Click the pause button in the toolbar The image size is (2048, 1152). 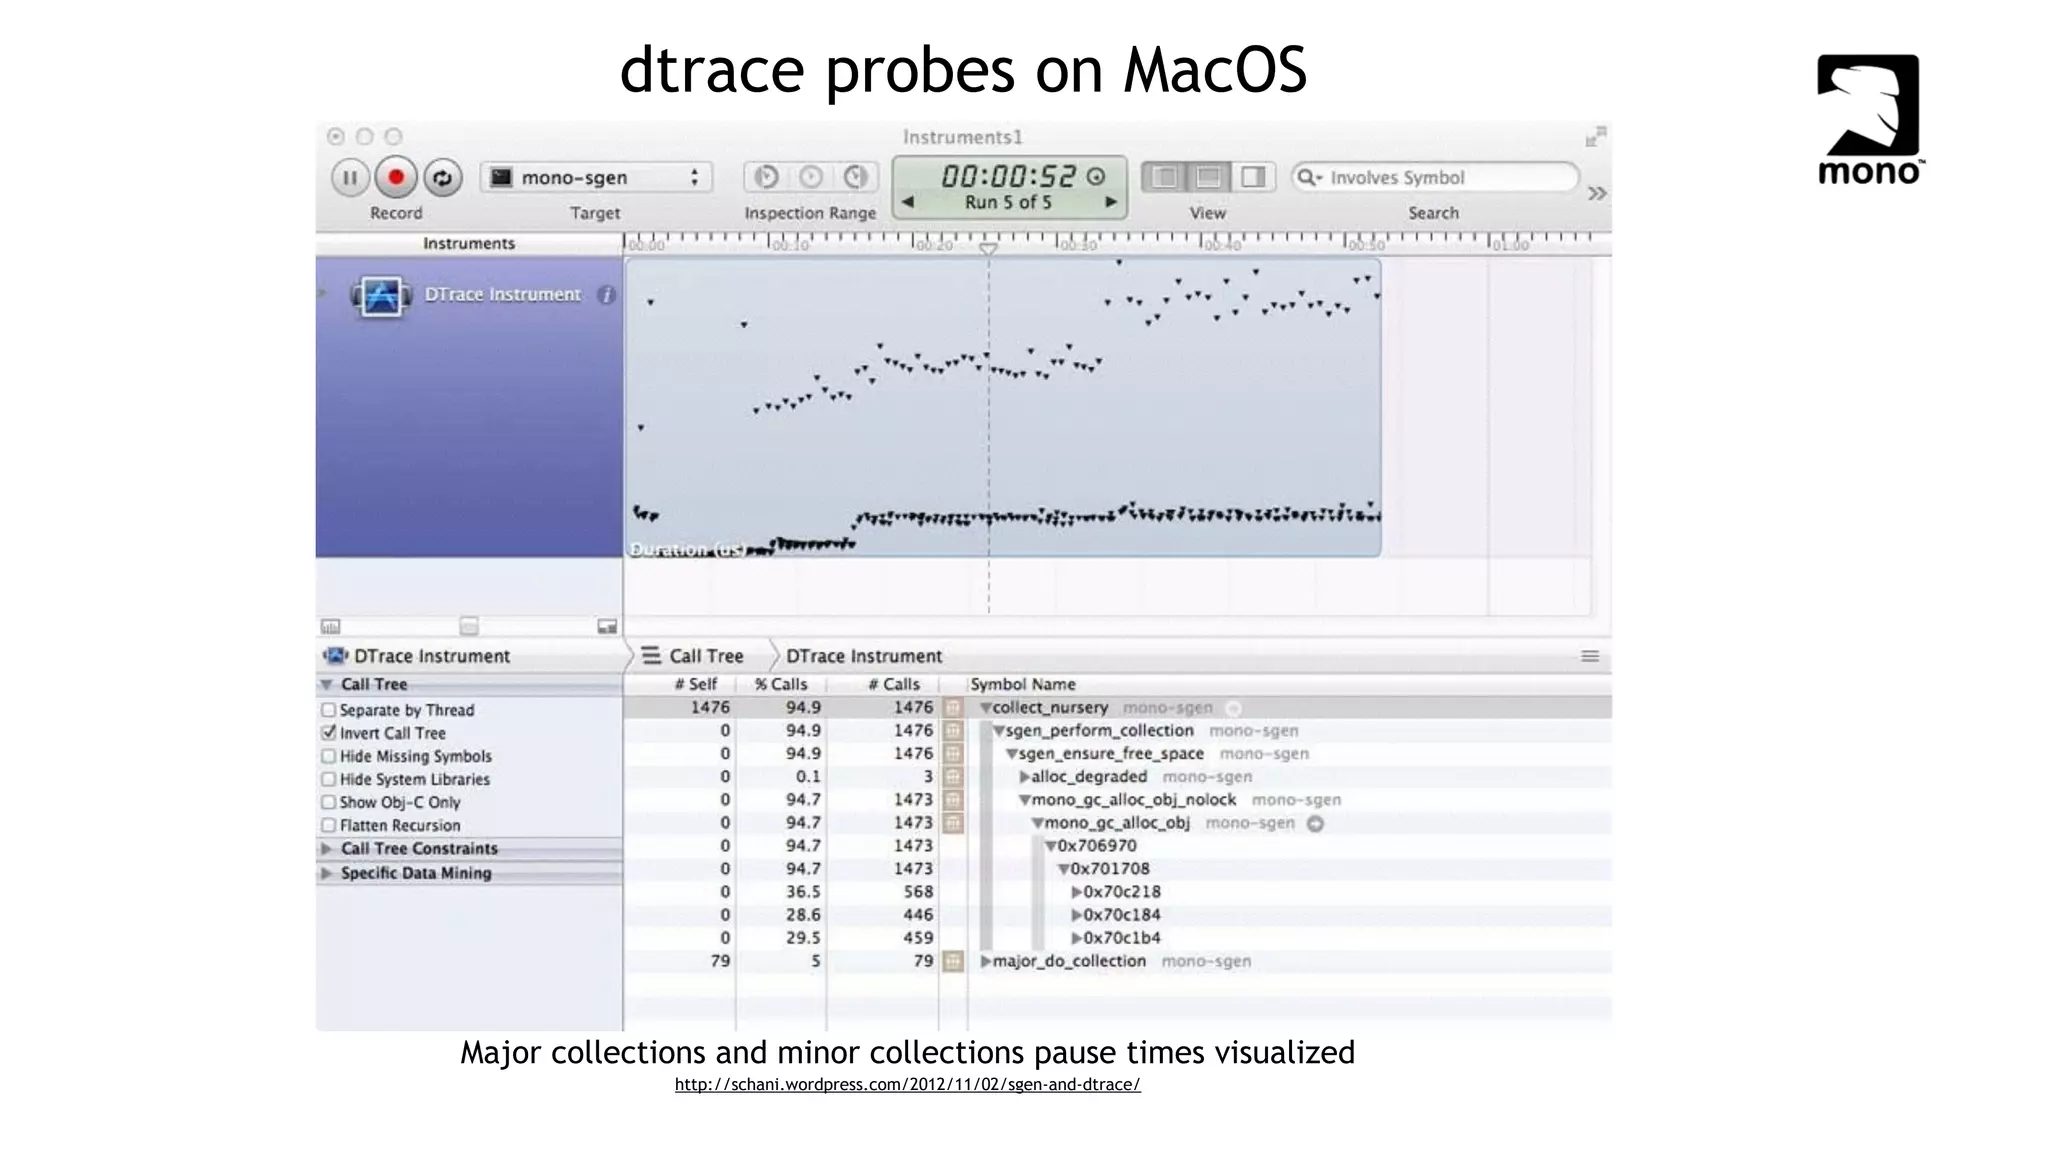click(350, 178)
